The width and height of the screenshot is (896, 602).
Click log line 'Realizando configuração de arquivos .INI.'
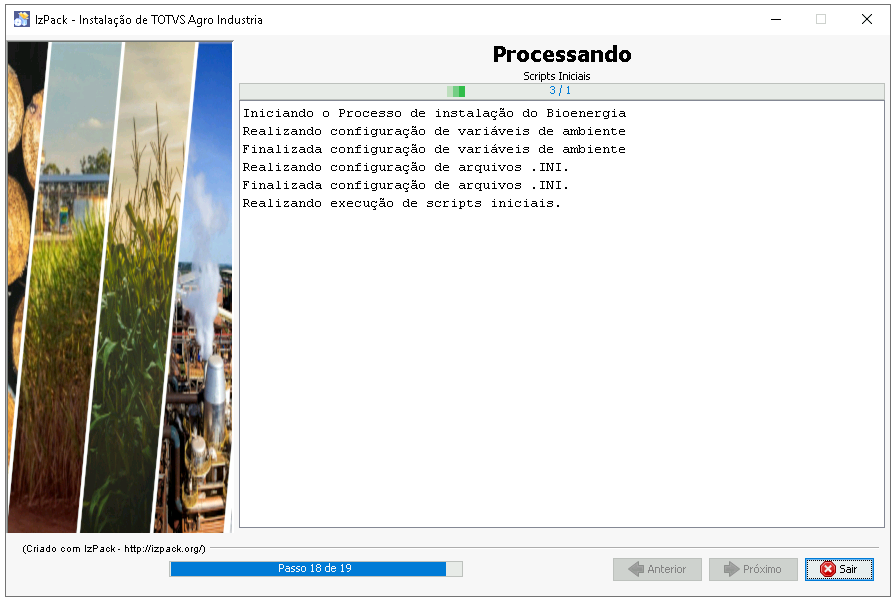tap(406, 167)
